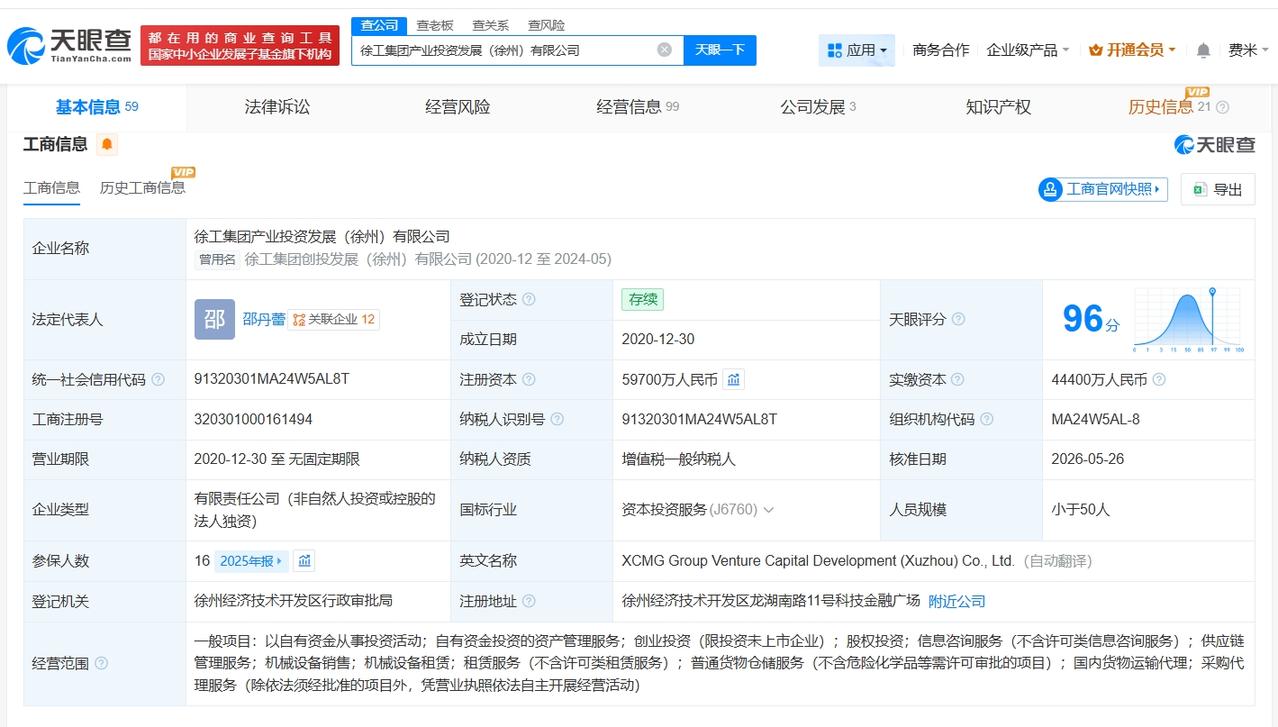Click registration number 320301000161494

pyautogui.click(x=253, y=419)
